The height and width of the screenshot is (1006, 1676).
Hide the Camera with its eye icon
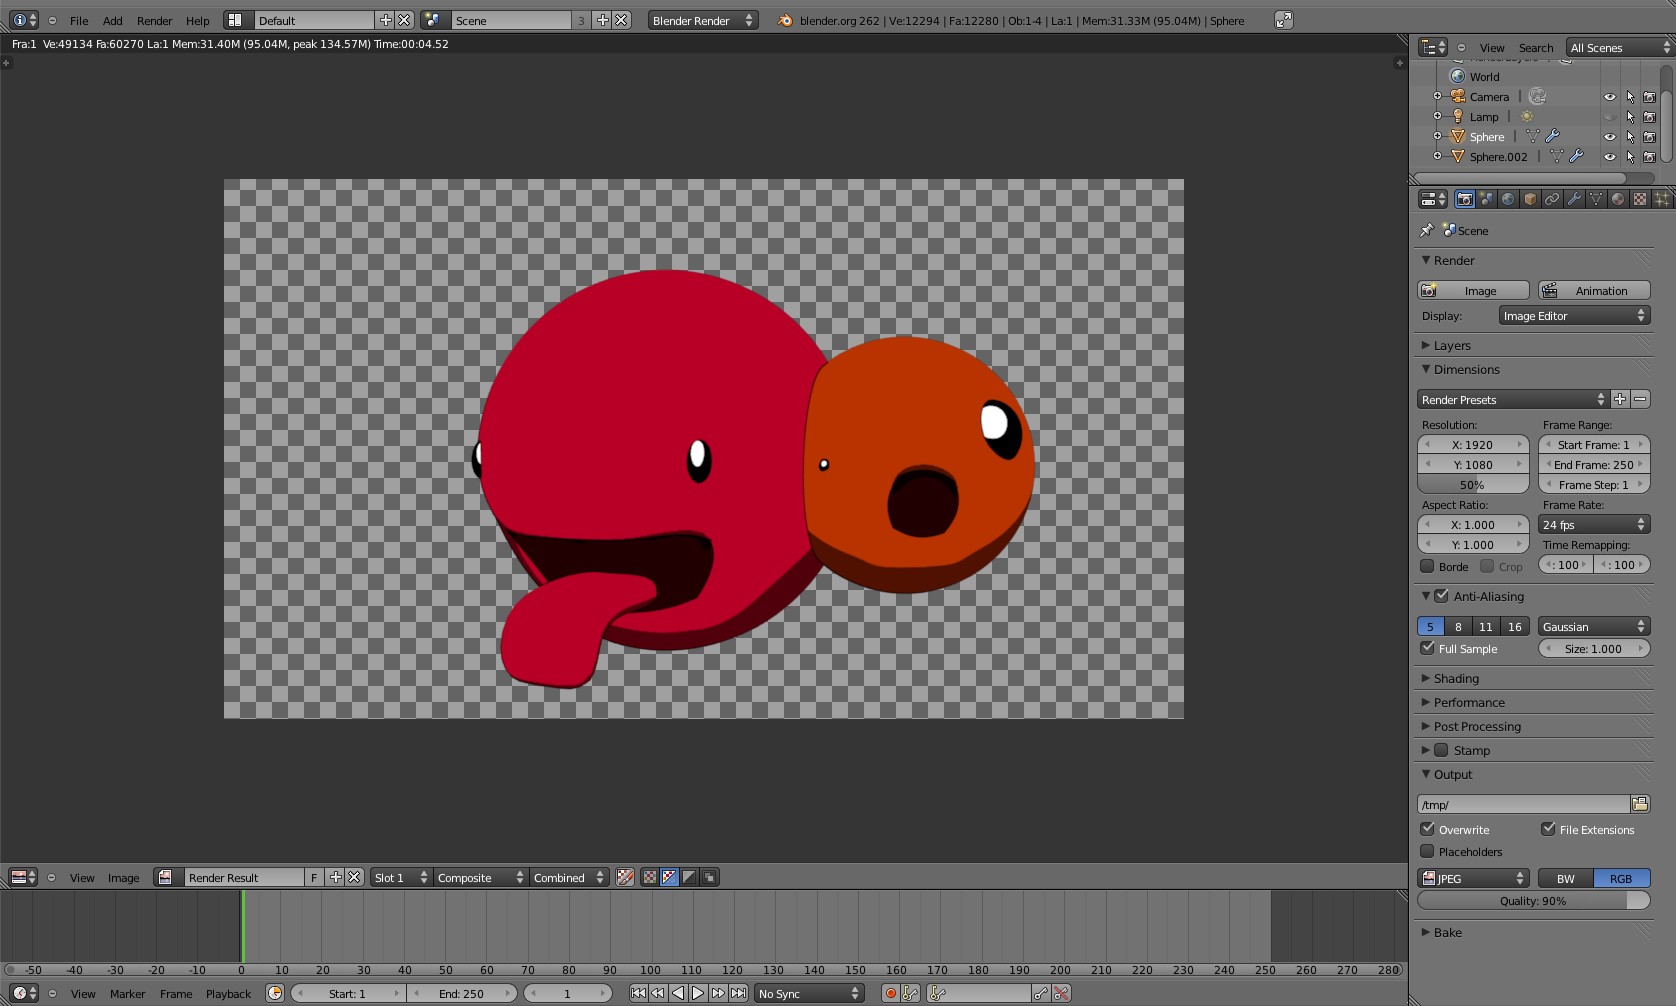tap(1609, 97)
